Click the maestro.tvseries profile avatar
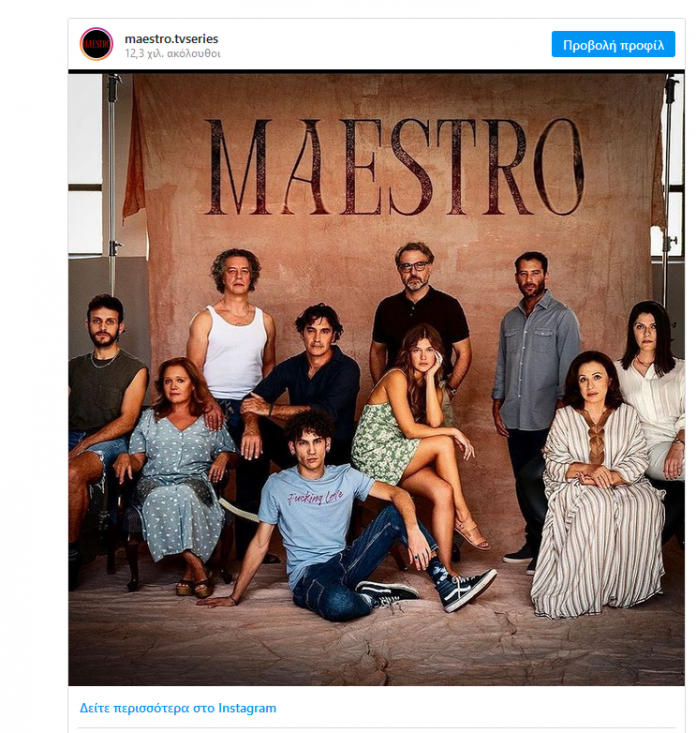 [x=96, y=44]
